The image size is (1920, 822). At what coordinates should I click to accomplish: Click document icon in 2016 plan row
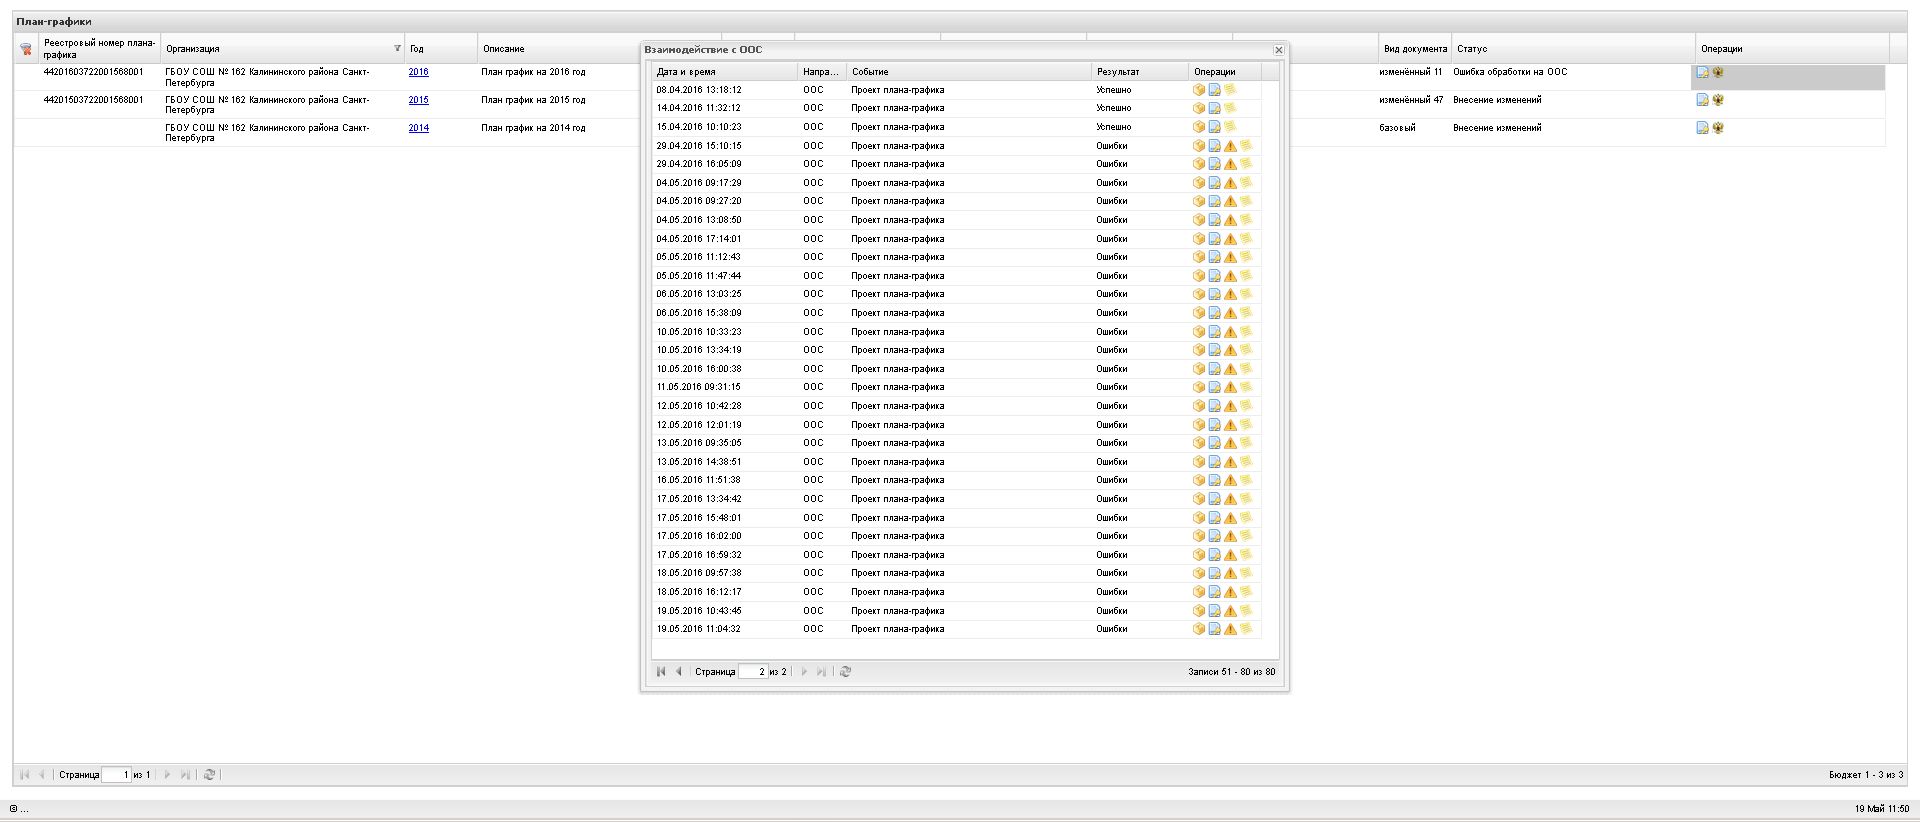click(1702, 72)
